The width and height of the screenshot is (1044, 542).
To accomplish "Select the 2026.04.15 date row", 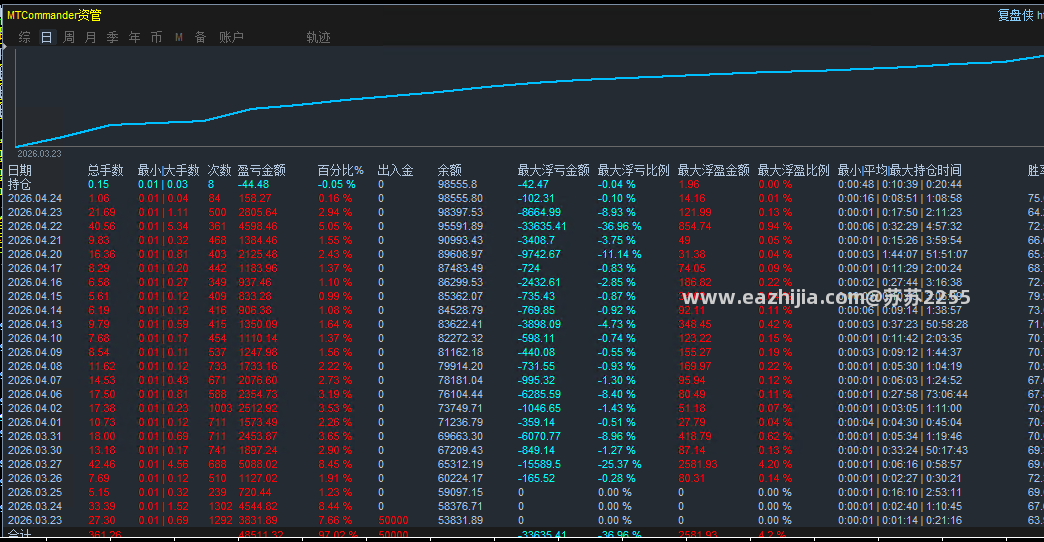I will click(x=35, y=296).
